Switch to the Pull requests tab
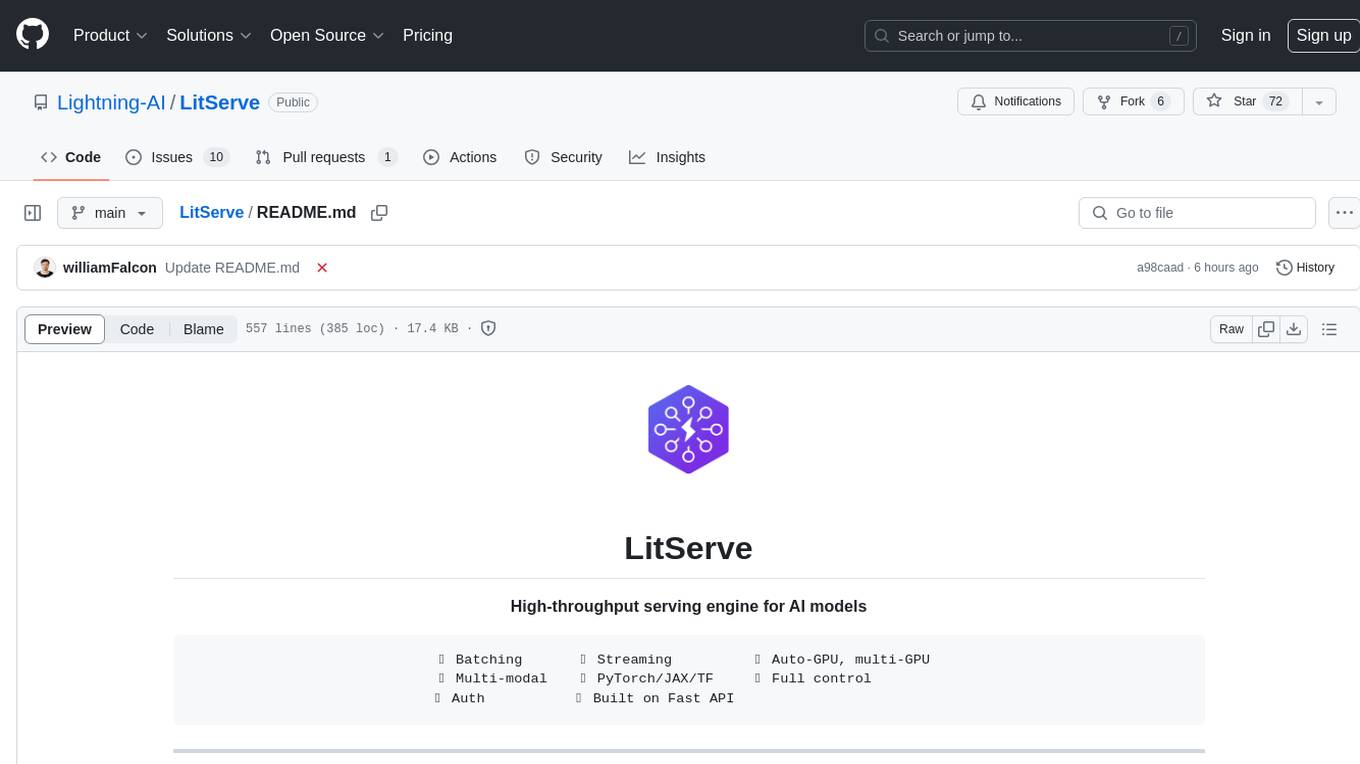Viewport: 1360px width, 764px height. [326, 157]
